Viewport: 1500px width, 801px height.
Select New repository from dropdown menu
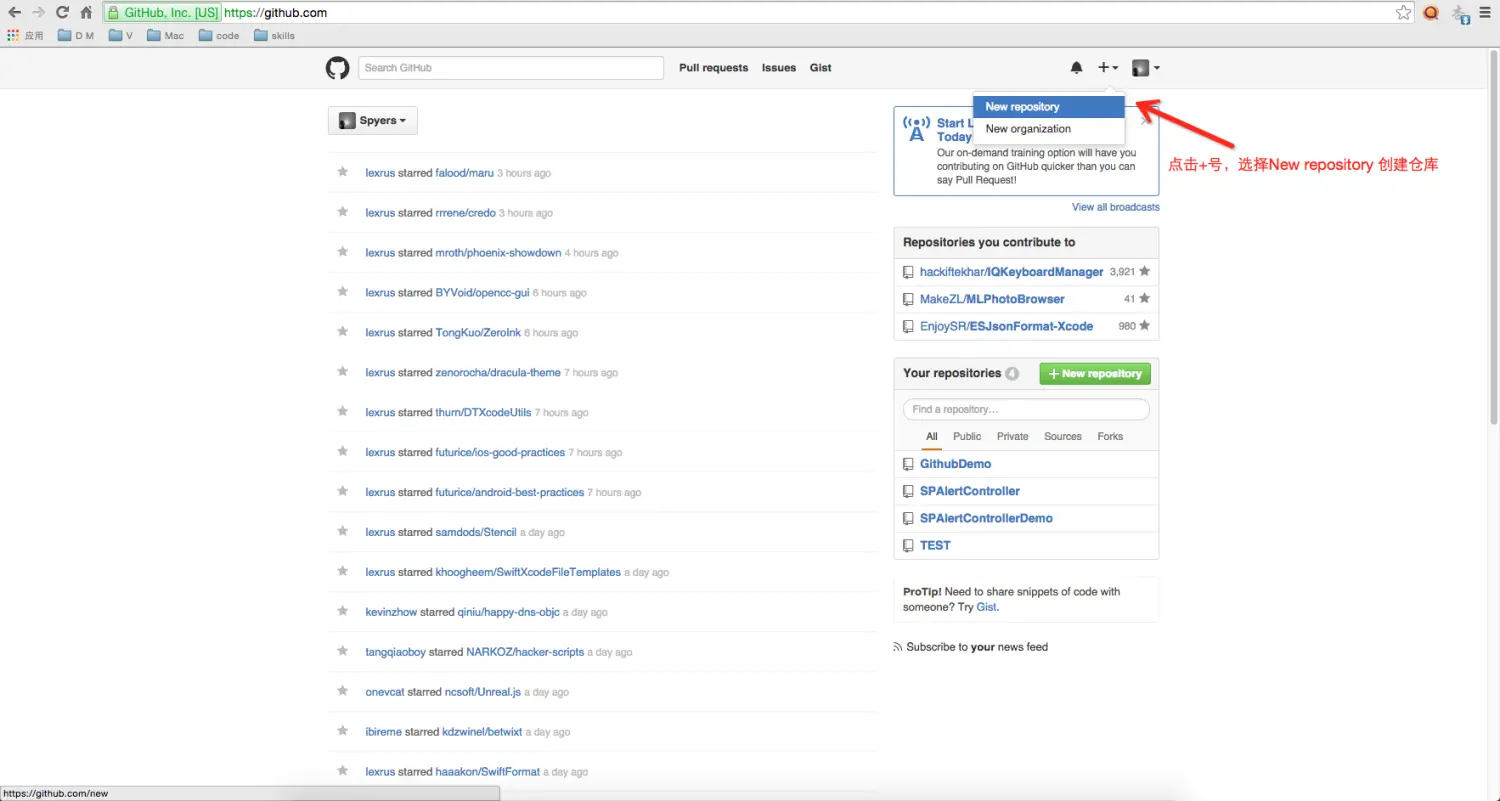(1049, 107)
